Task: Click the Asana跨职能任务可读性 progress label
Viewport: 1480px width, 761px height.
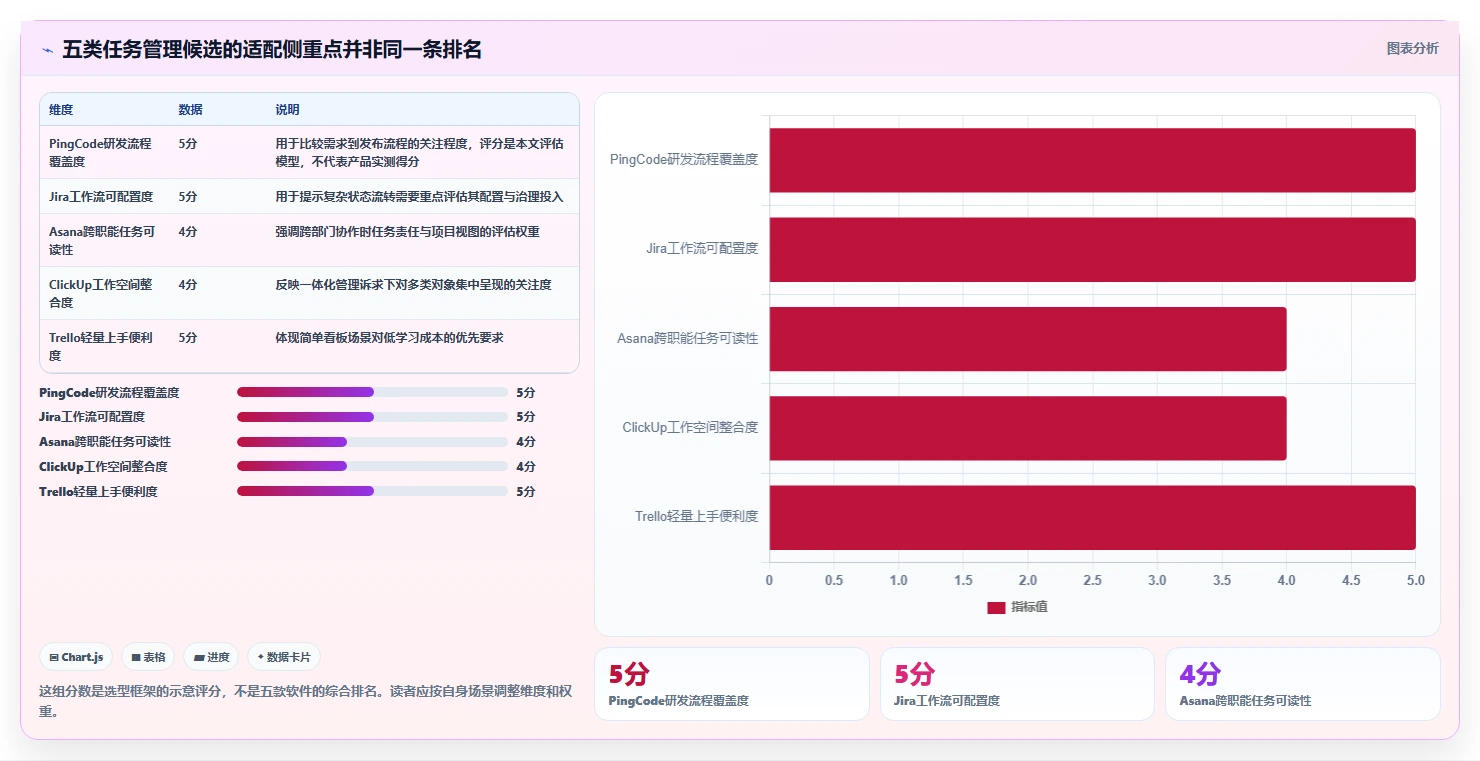Action: [105, 442]
